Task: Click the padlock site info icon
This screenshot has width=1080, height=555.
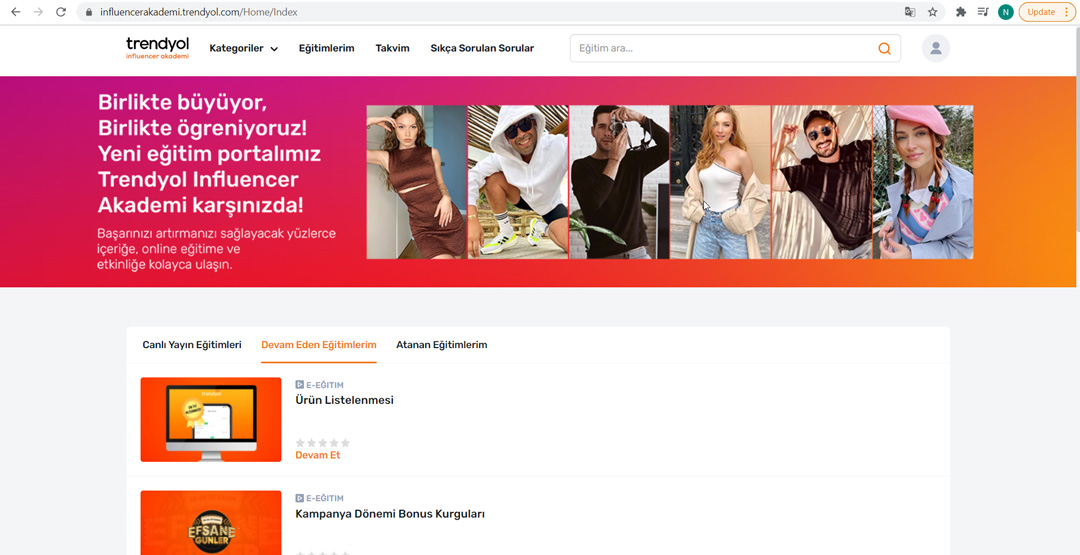Action: click(88, 12)
